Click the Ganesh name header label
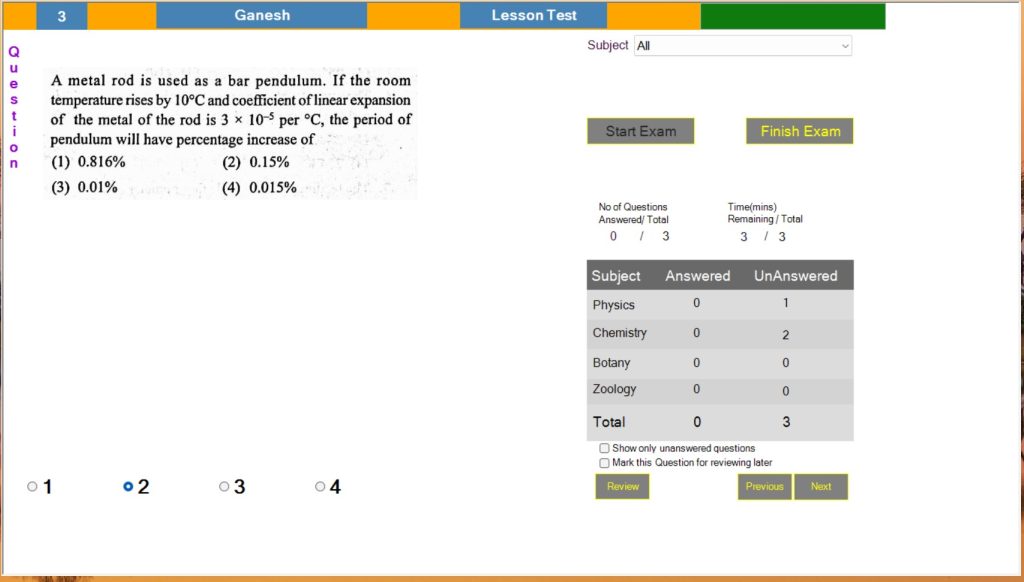Screen dimensions: 1024x582 pyautogui.click(x=261, y=16)
